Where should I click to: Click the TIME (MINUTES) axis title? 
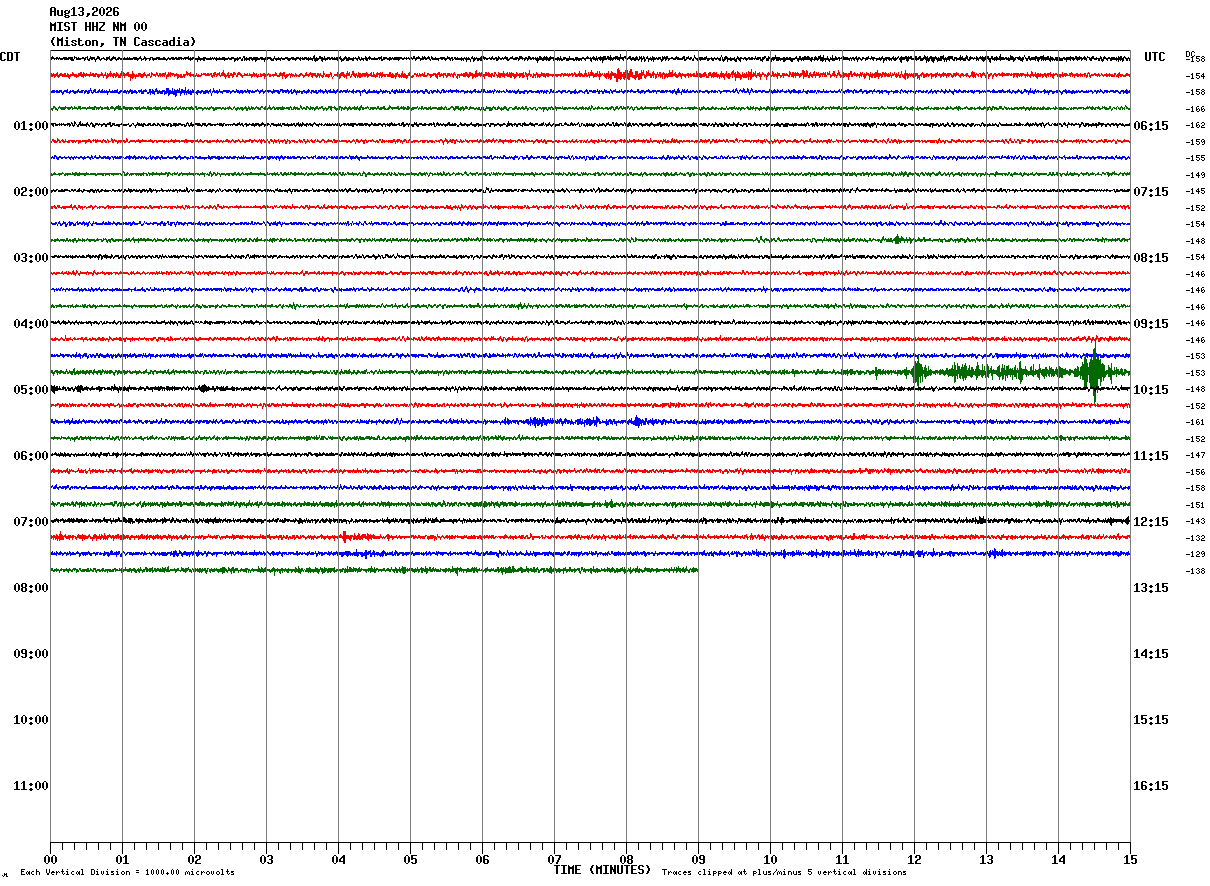pos(602,870)
